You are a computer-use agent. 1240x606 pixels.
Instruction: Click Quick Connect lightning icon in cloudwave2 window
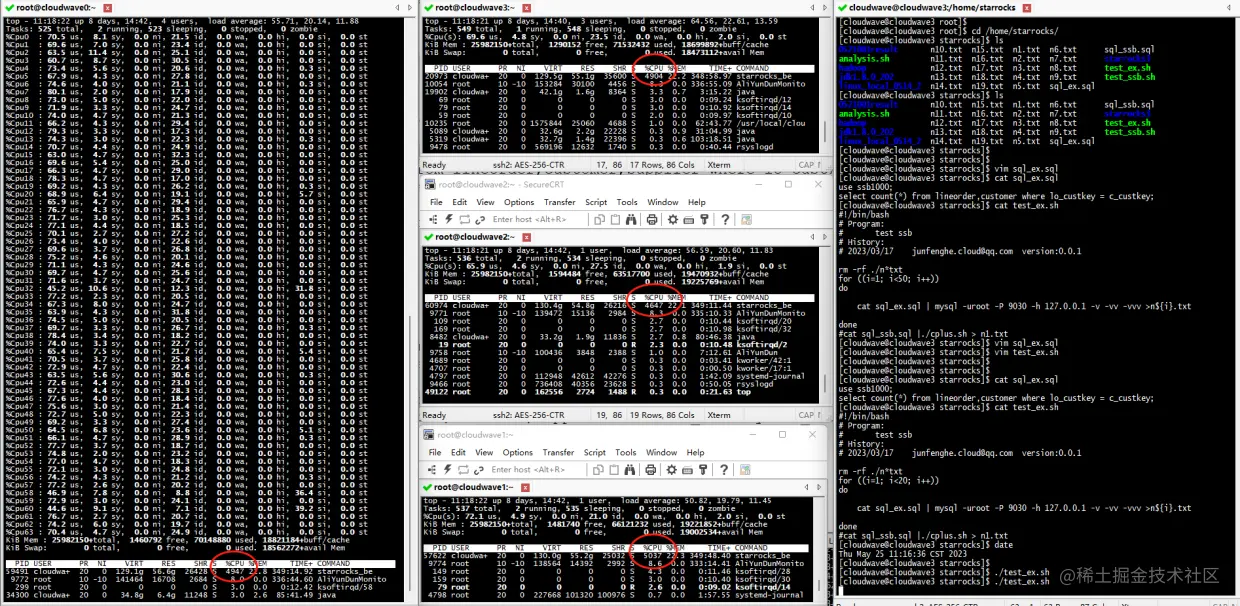tap(449, 219)
